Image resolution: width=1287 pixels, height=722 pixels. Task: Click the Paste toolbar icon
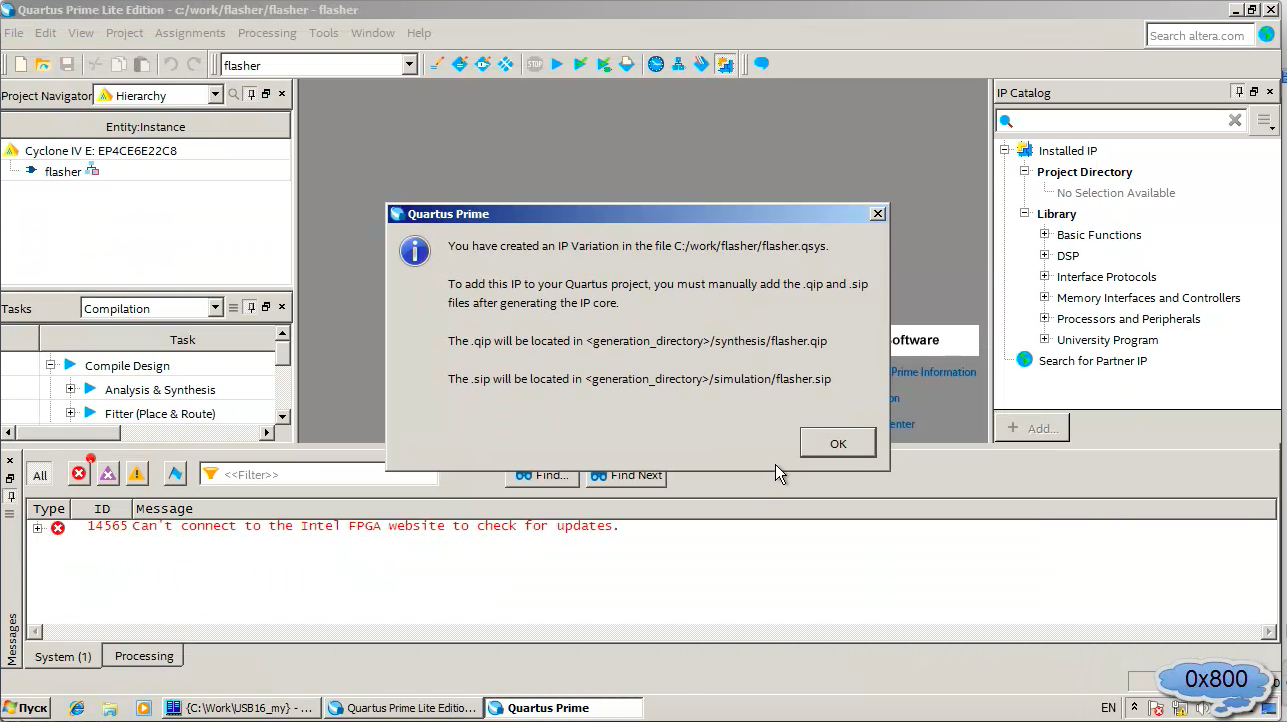[x=142, y=64]
